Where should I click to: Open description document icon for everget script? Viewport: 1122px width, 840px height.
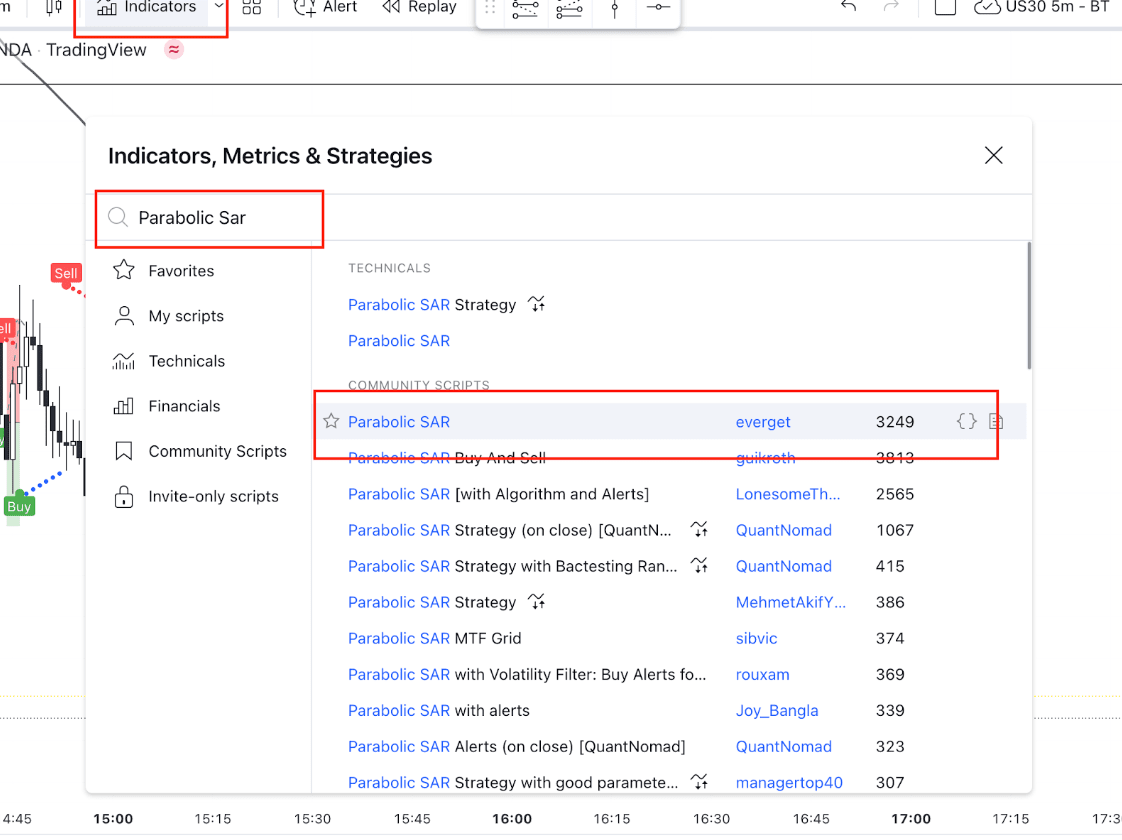(995, 421)
